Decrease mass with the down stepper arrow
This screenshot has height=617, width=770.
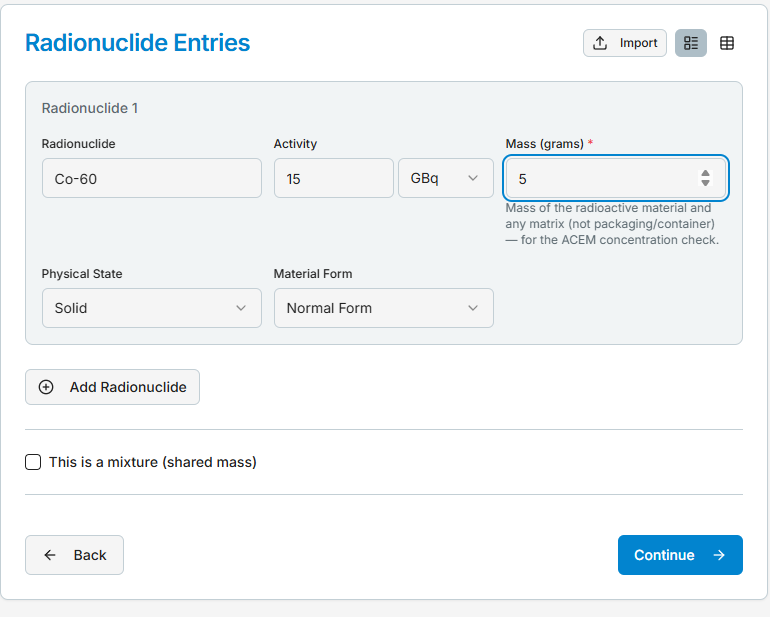[x=705, y=183]
